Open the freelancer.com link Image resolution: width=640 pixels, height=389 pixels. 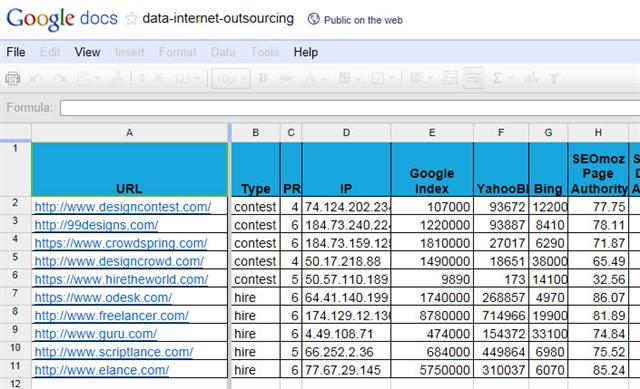tap(111, 316)
